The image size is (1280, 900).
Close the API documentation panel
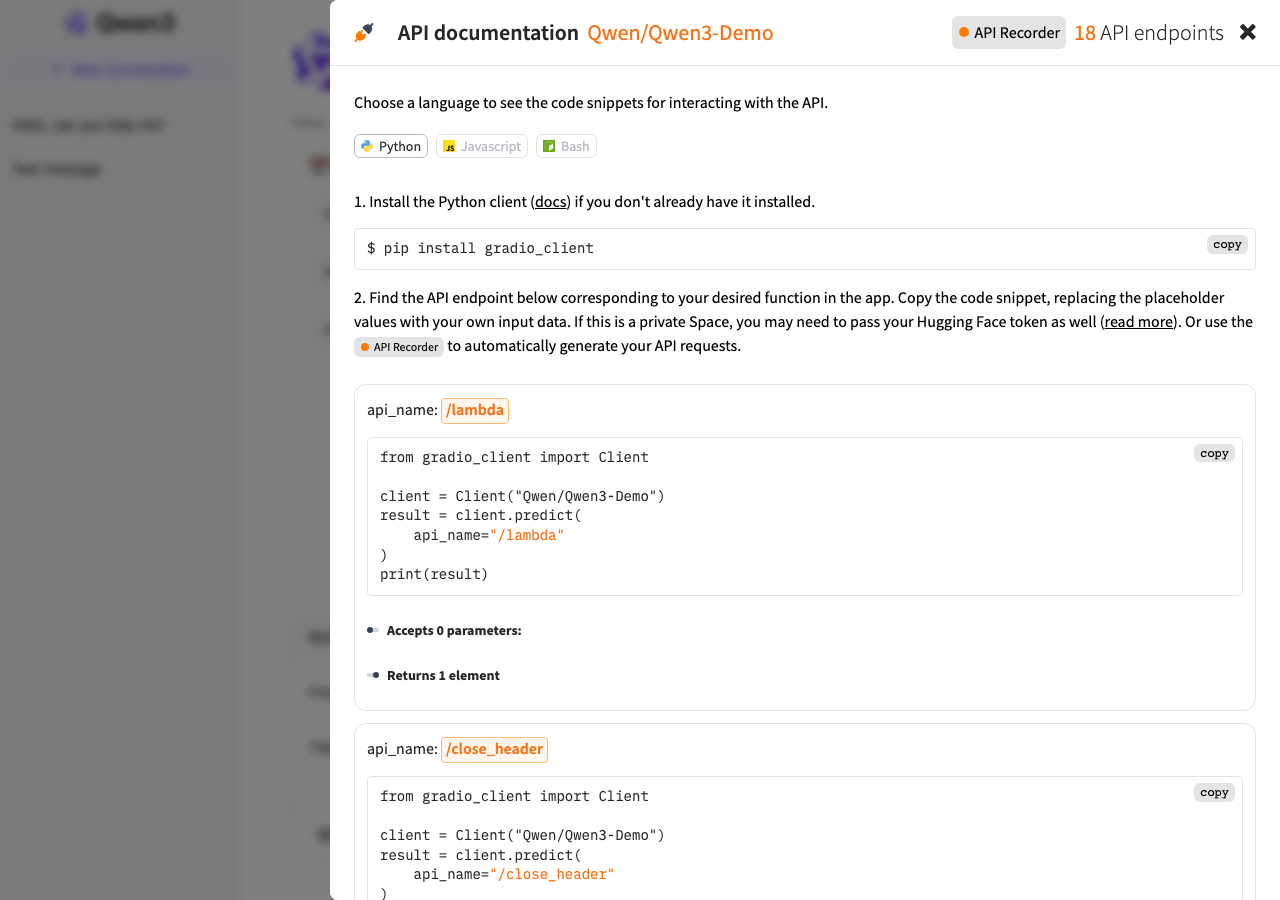tap(1248, 32)
